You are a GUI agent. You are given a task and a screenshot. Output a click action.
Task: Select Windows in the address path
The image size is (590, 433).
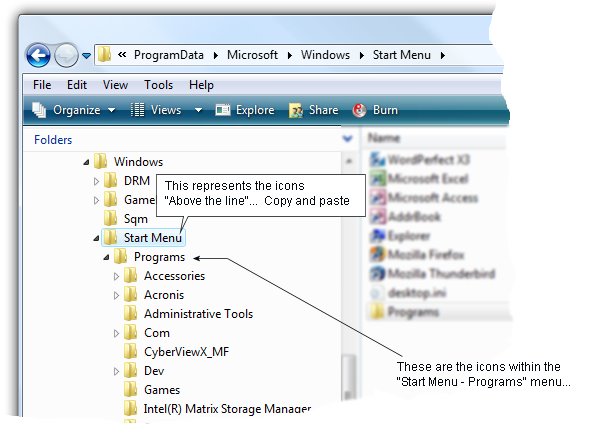(x=325, y=55)
